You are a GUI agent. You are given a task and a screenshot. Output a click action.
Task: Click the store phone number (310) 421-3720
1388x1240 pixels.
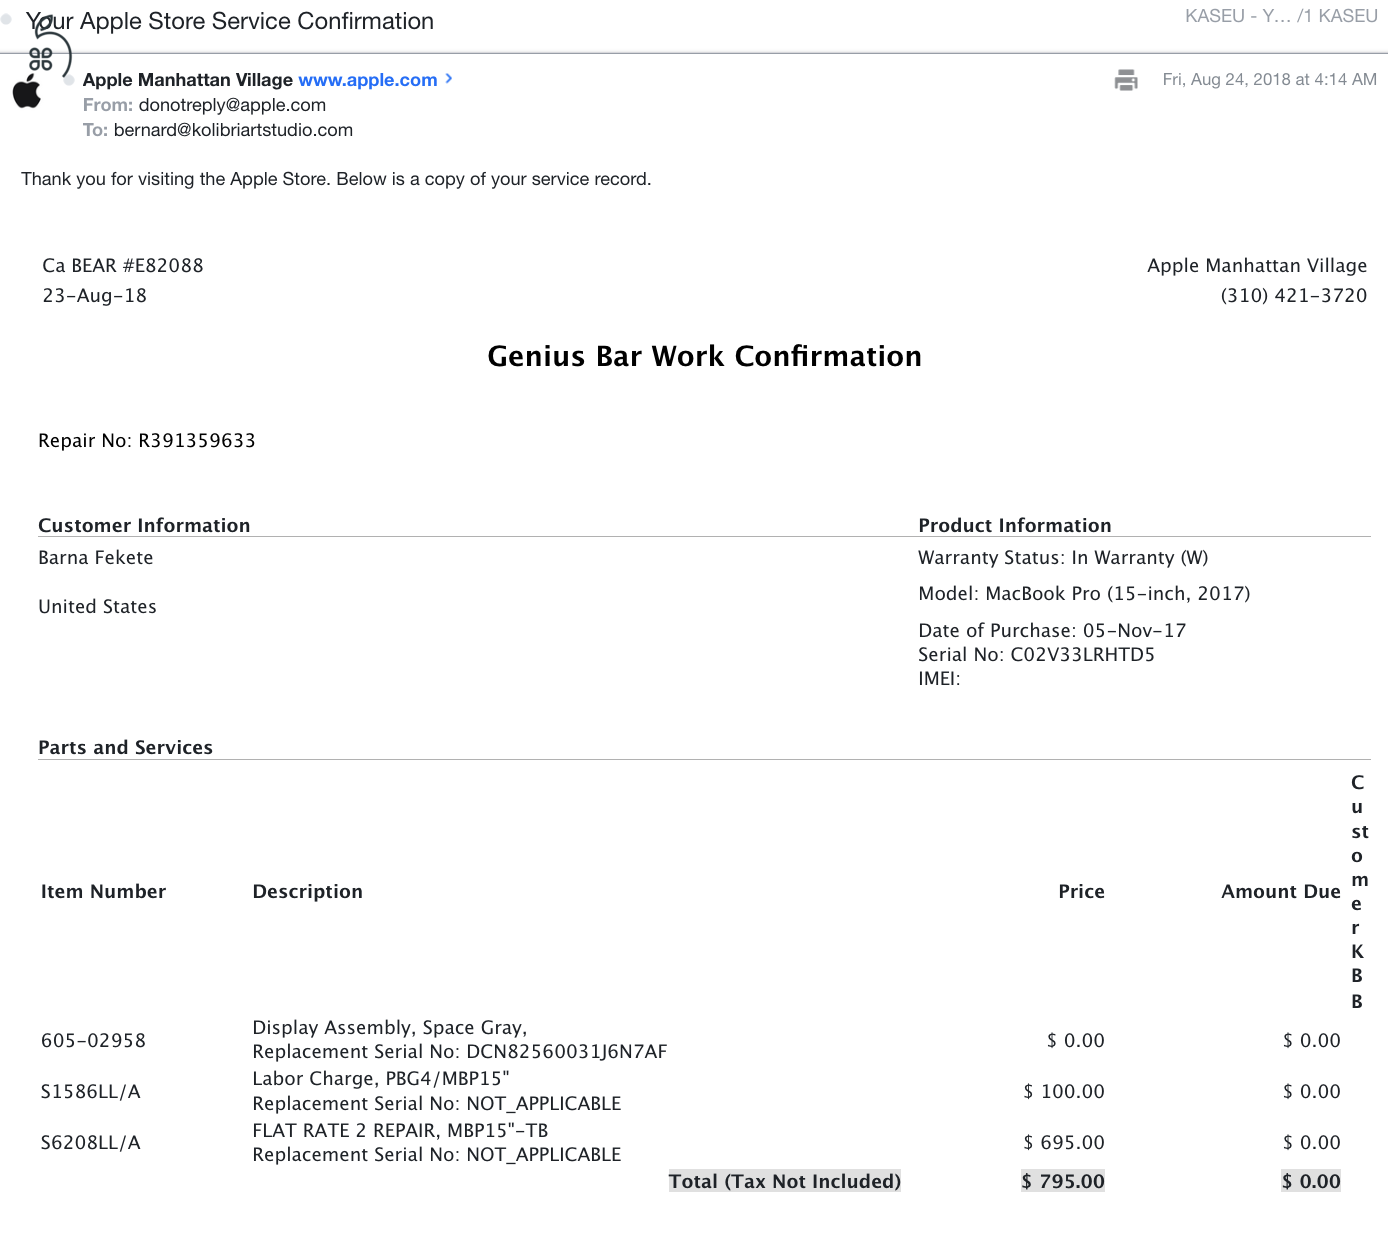pos(1294,296)
